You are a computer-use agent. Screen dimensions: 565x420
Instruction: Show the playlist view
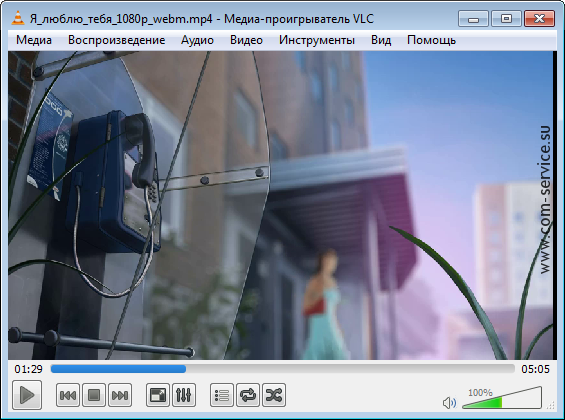[222, 395]
